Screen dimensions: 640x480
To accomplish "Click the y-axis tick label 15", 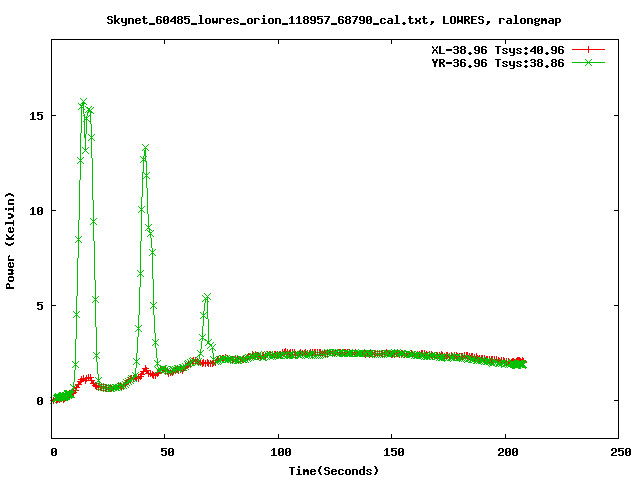I will (x=36, y=116).
